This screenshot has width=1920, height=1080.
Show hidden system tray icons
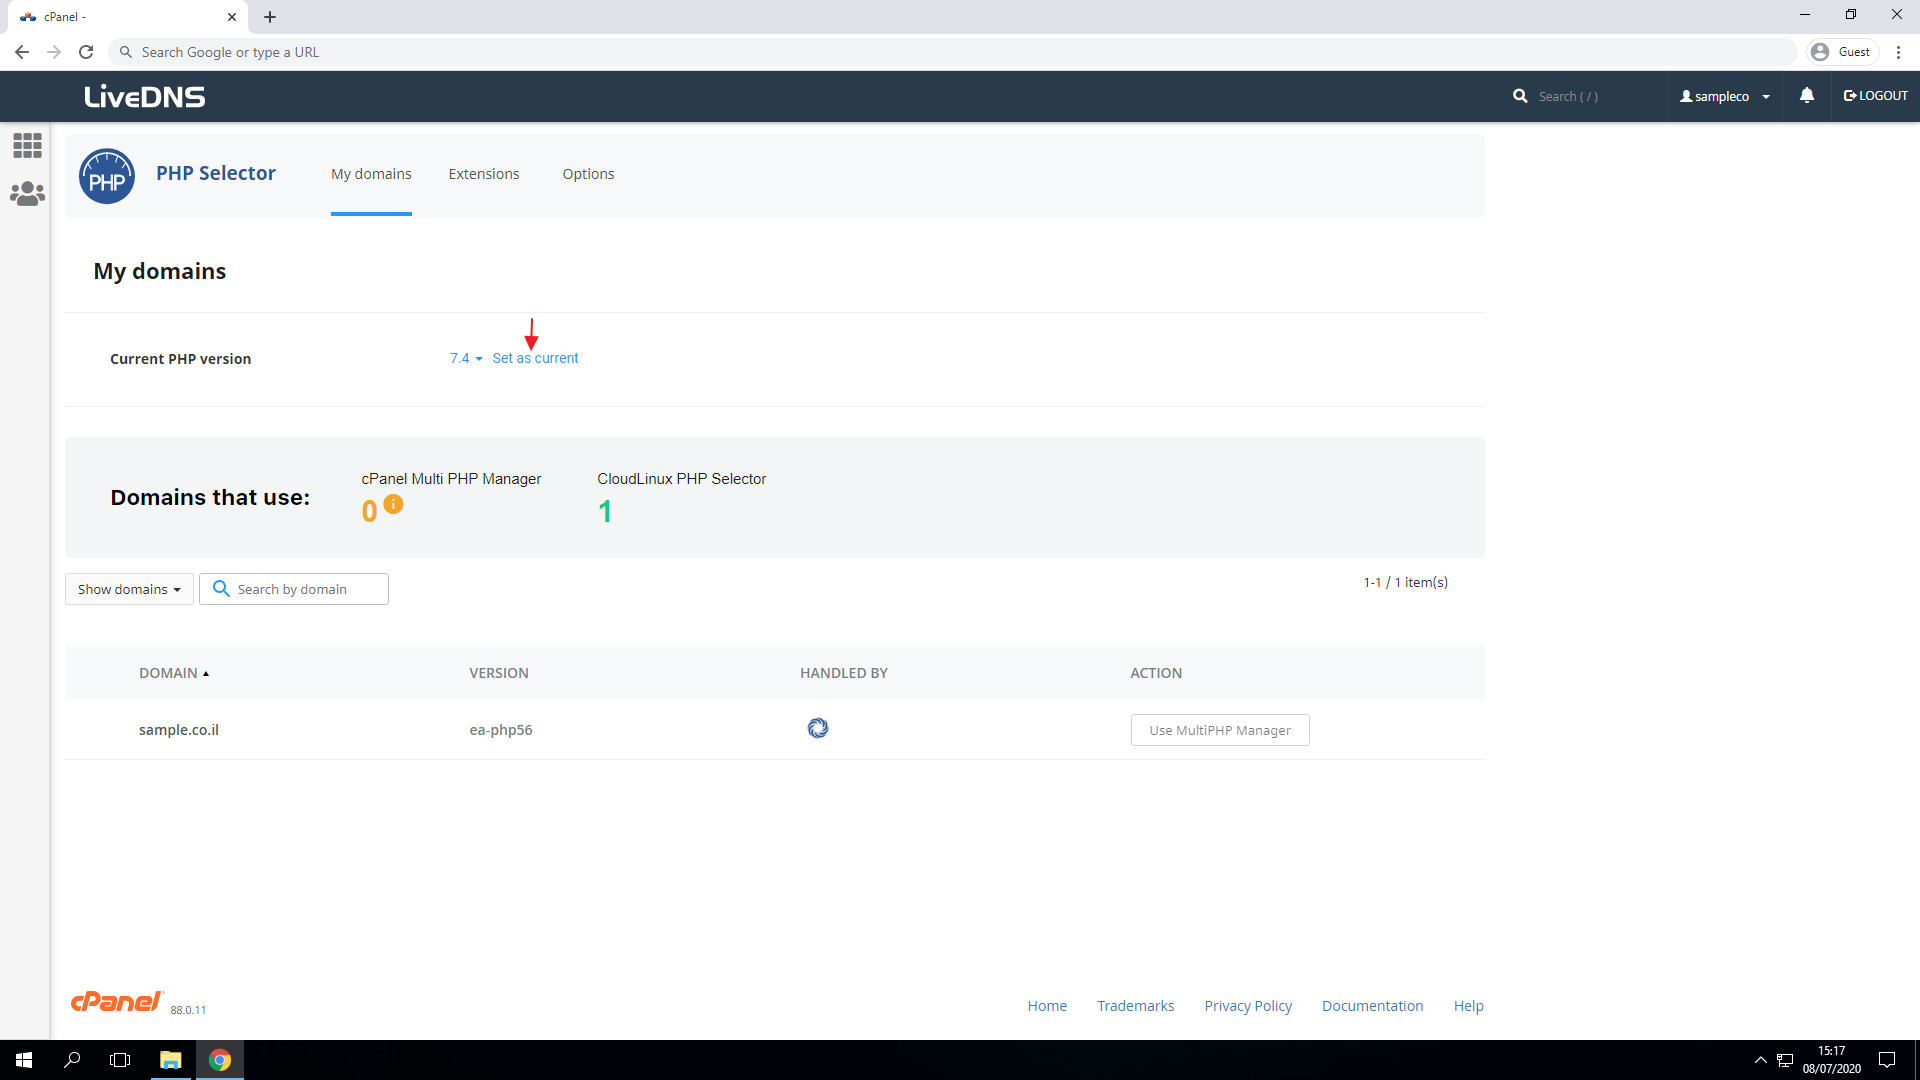click(x=1761, y=1060)
